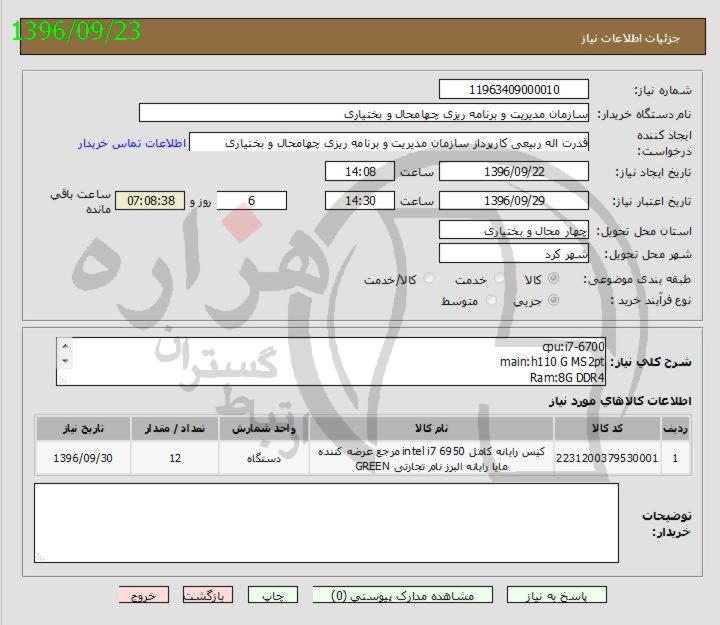Click product name cell intel i7 6950
The width and height of the screenshot is (720, 625).
[x=431, y=458]
